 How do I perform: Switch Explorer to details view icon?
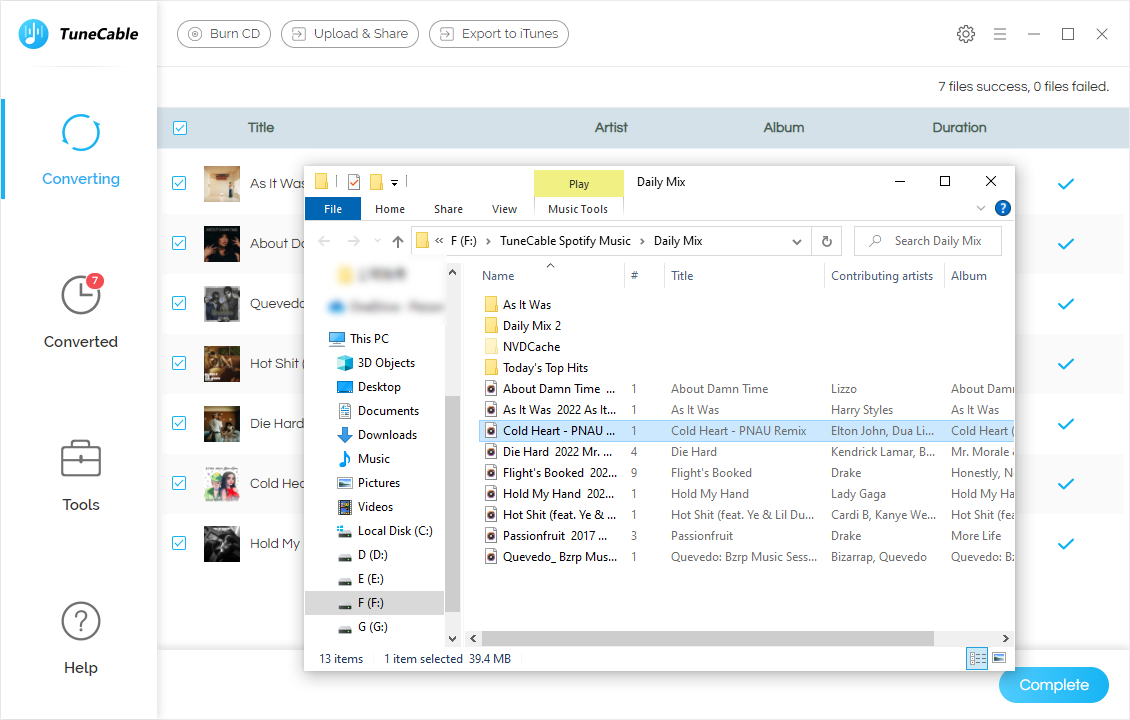click(x=977, y=658)
